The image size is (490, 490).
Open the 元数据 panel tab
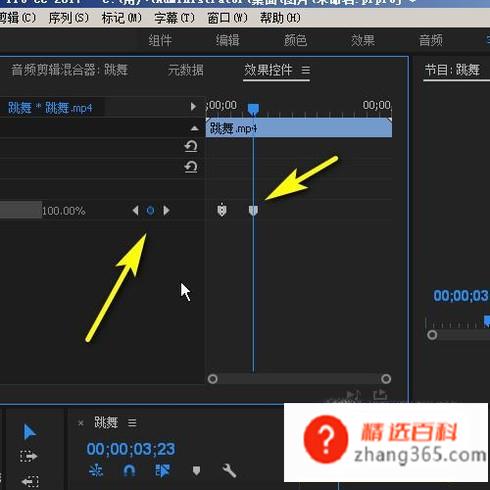[x=186, y=70]
